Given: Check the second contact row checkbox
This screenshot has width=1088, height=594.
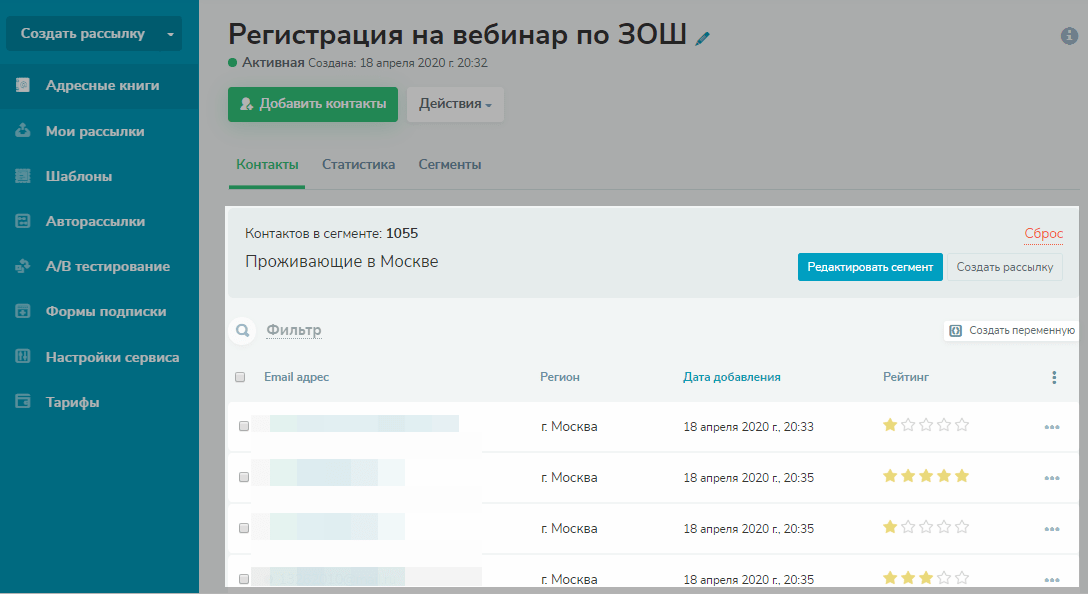Looking at the screenshot, I should click(244, 478).
